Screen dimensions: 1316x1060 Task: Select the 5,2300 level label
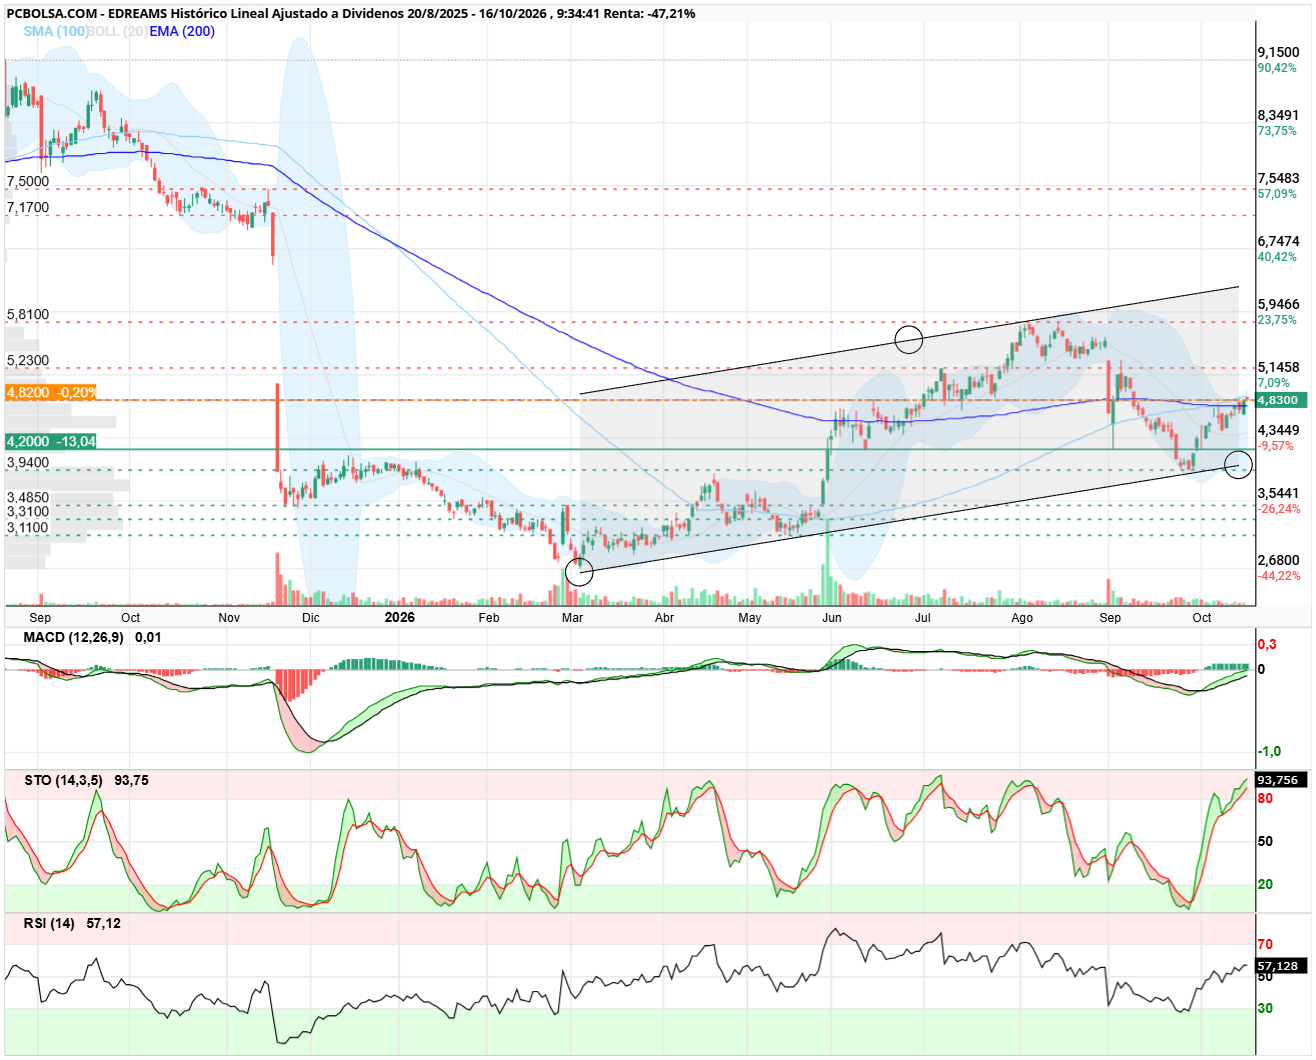pyautogui.click(x=28, y=361)
